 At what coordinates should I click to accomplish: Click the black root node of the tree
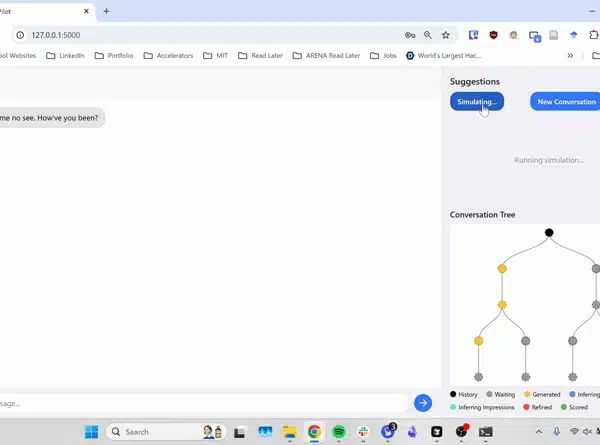tap(549, 232)
